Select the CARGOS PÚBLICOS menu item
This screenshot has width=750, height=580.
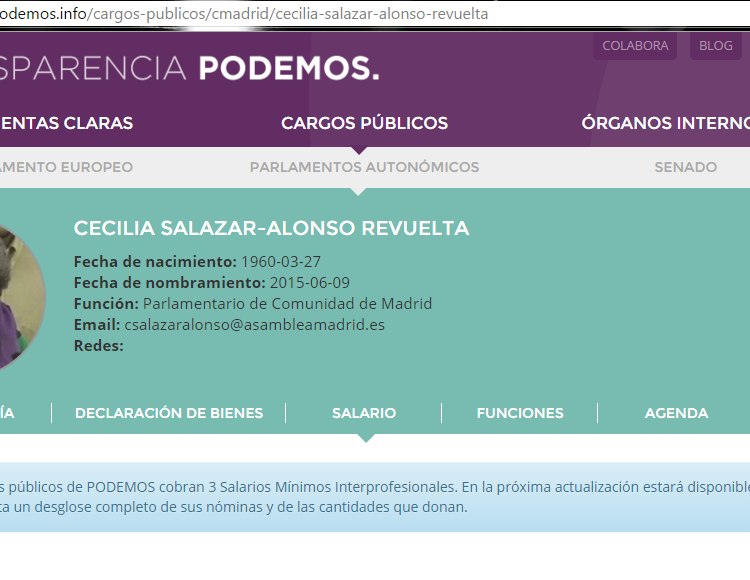[364, 123]
